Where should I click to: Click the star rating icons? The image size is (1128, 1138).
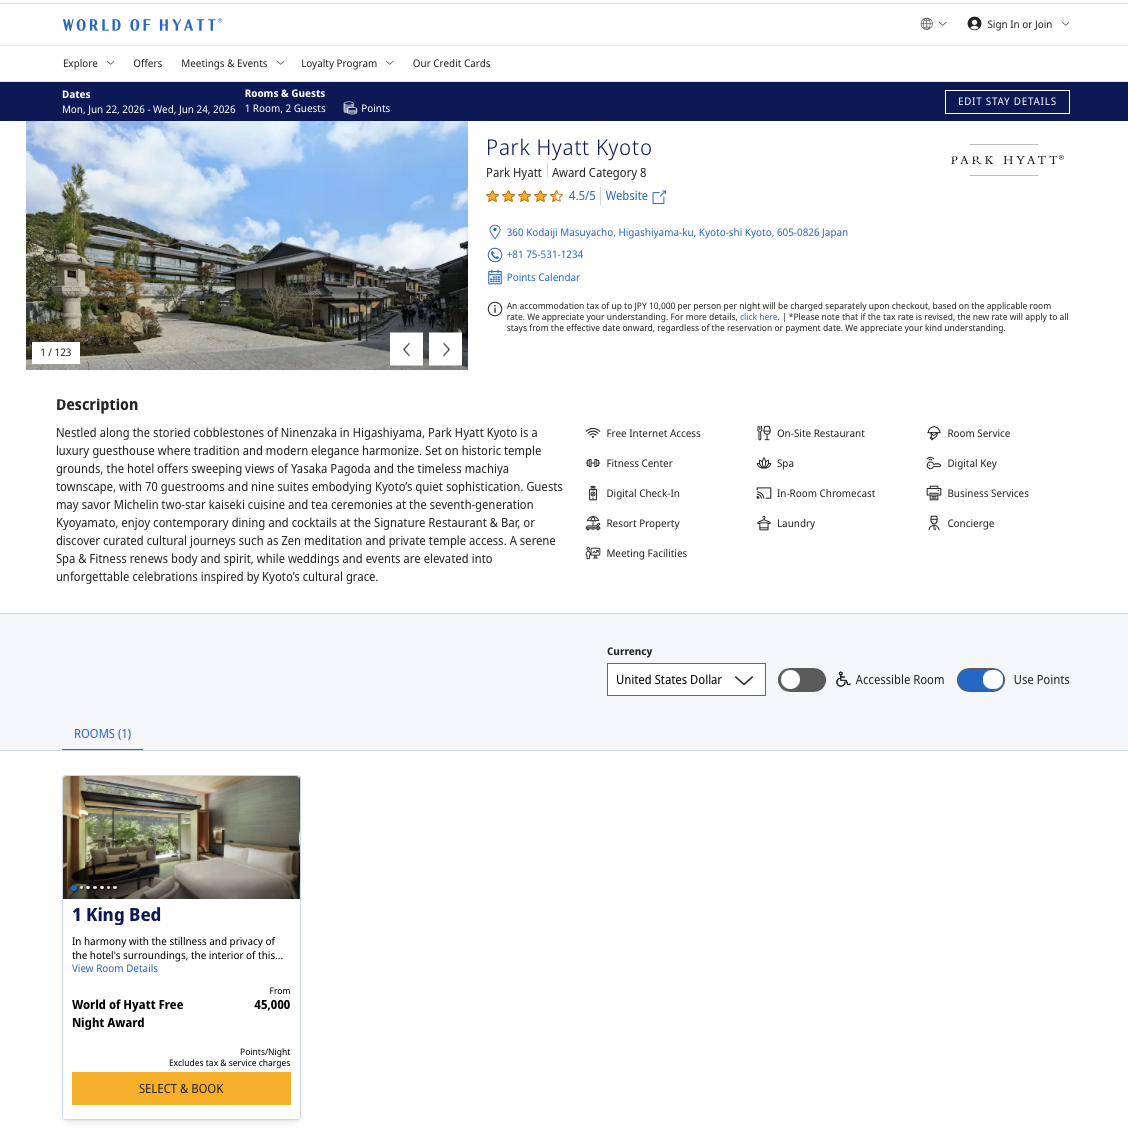pos(524,196)
